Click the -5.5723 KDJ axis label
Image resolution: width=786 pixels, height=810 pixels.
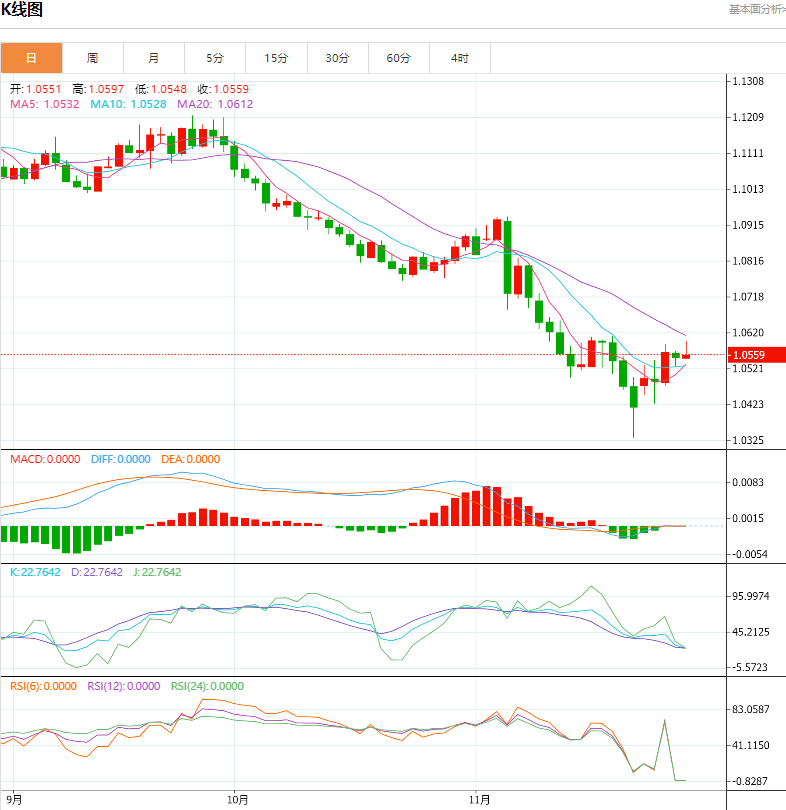click(x=750, y=667)
